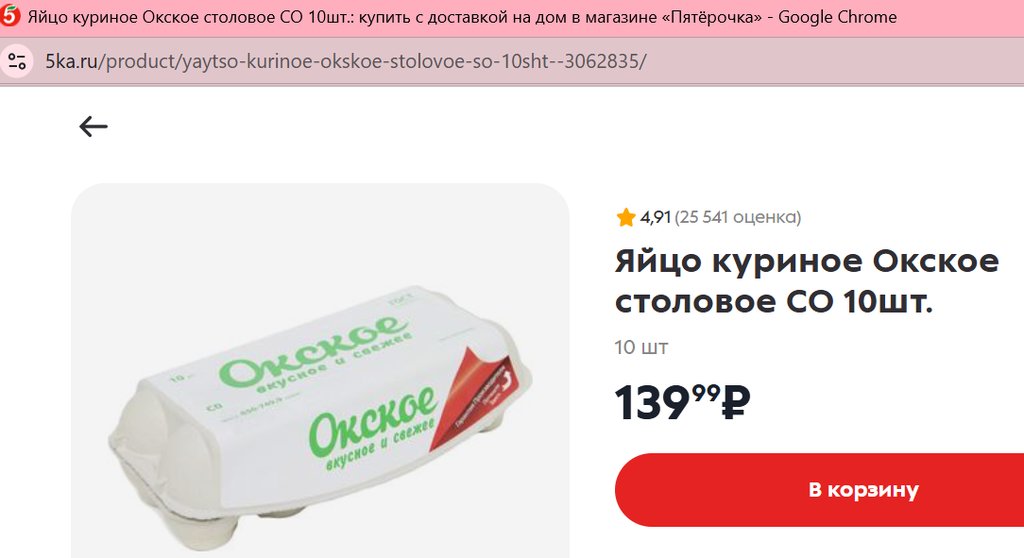Click the ruble currency symbol in price
Screen dimensions: 1024x558
(x=735, y=402)
